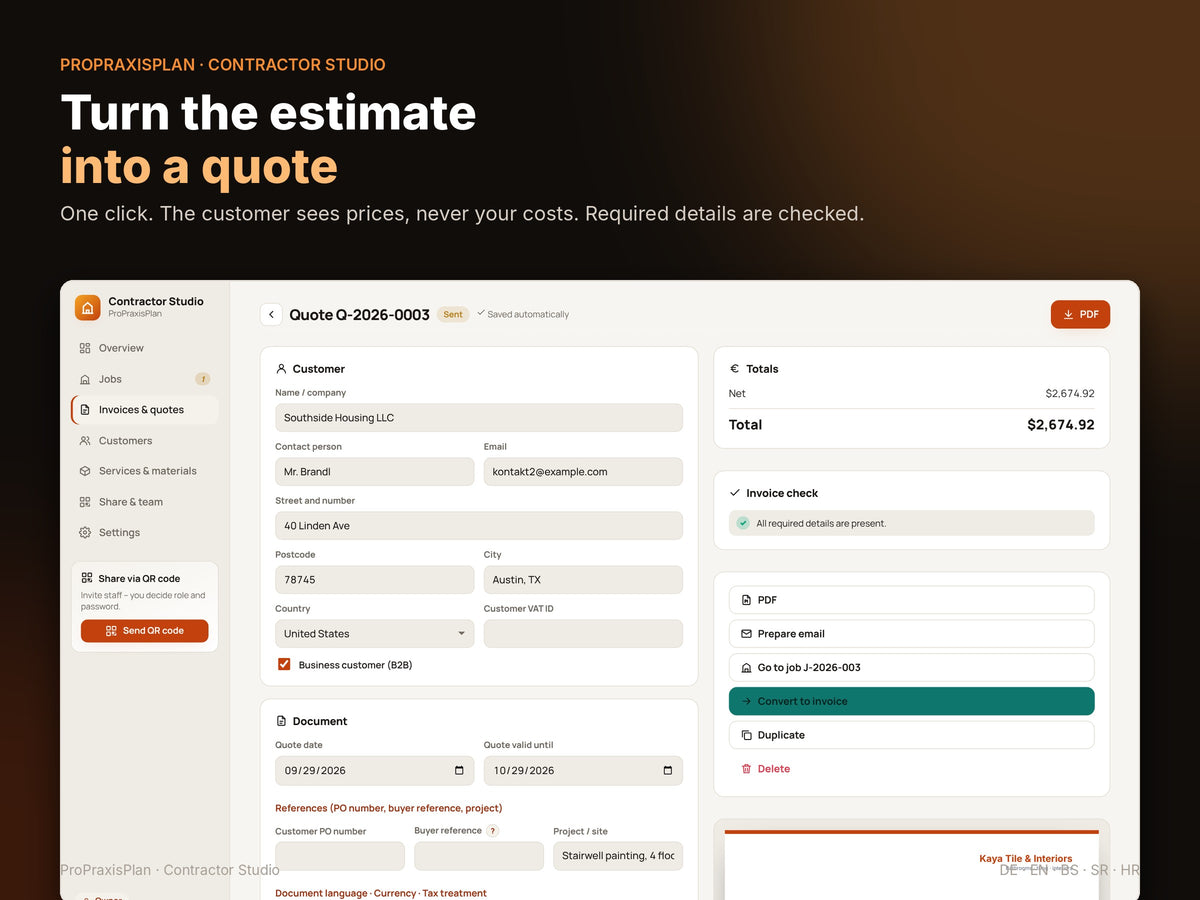Screen dimensions: 1200x900
Task: Click the Customer VAT ID field
Action: pos(583,634)
